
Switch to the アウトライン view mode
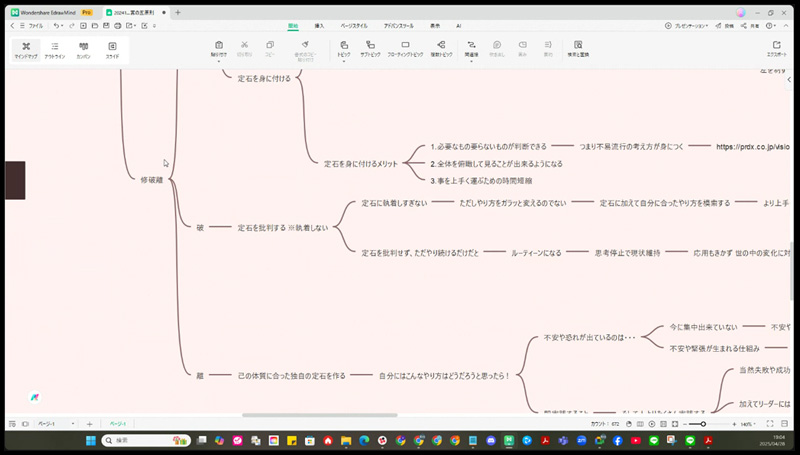[x=55, y=49]
